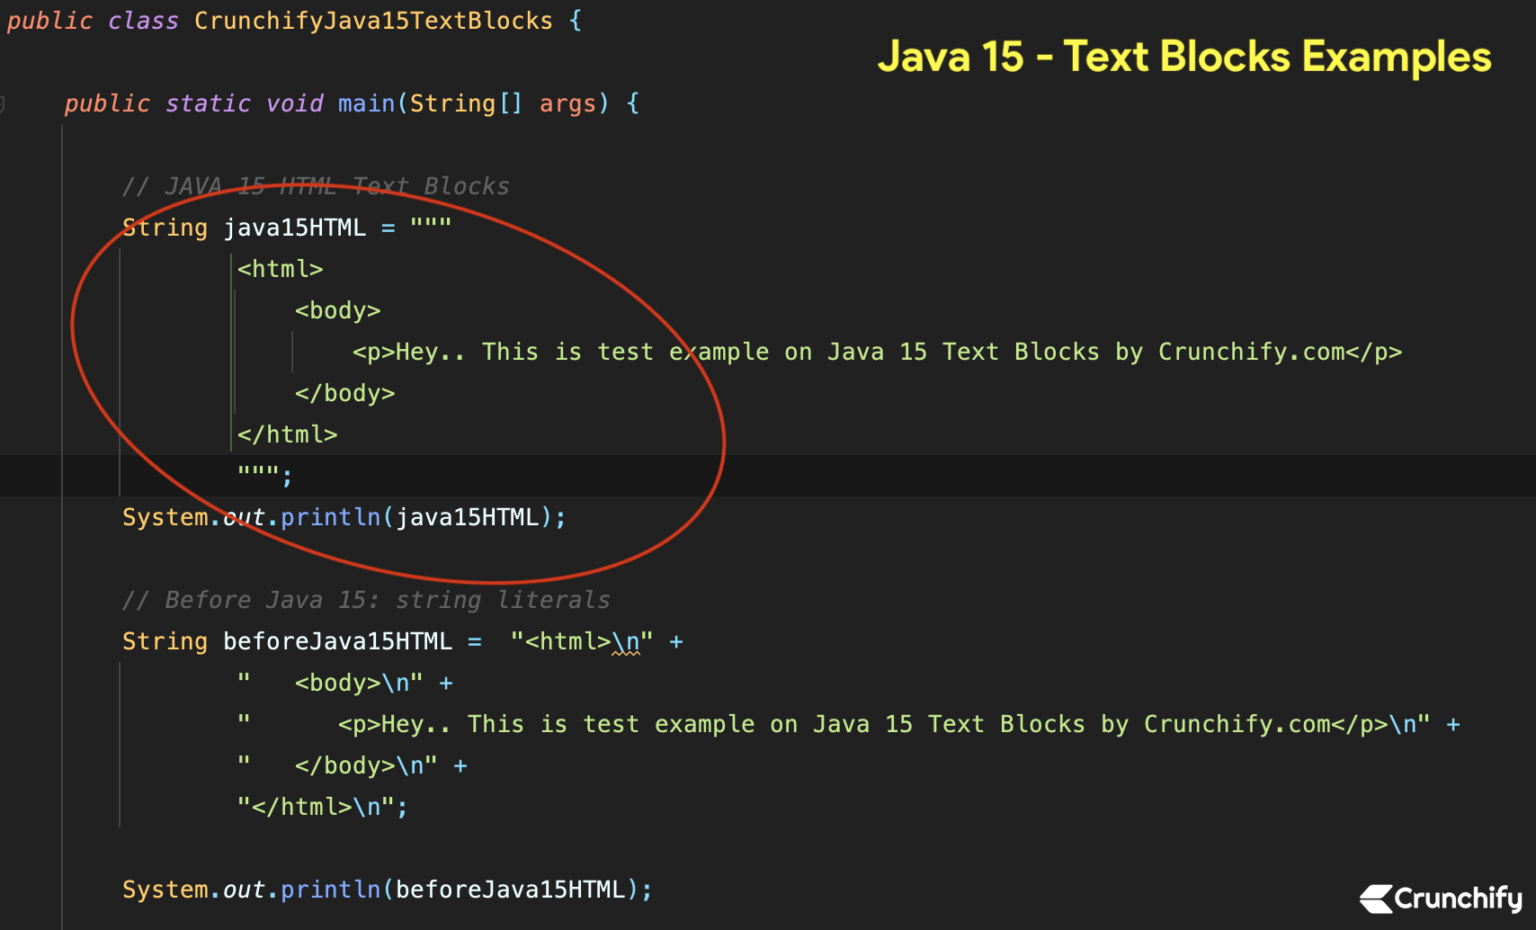Click the comment JAVA 15 HTML Text Blocks
The image size is (1536, 930).
coord(315,185)
